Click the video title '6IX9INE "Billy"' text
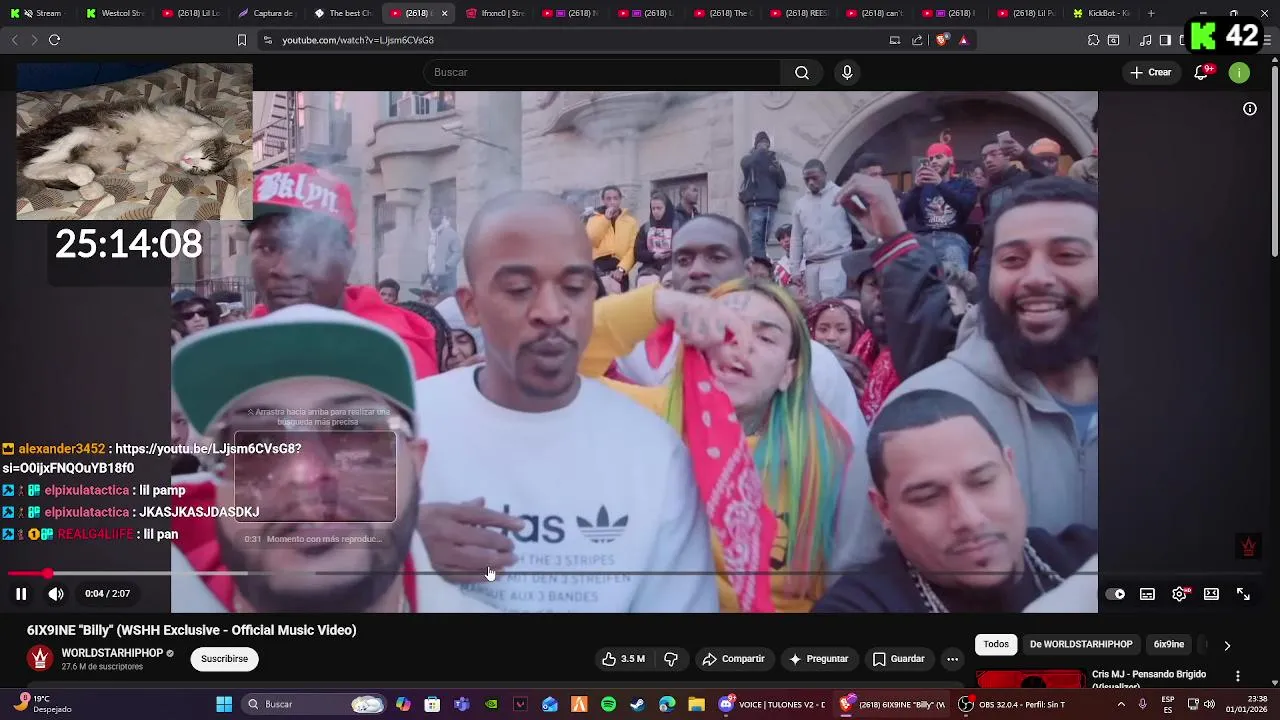 (x=191, y=630)
